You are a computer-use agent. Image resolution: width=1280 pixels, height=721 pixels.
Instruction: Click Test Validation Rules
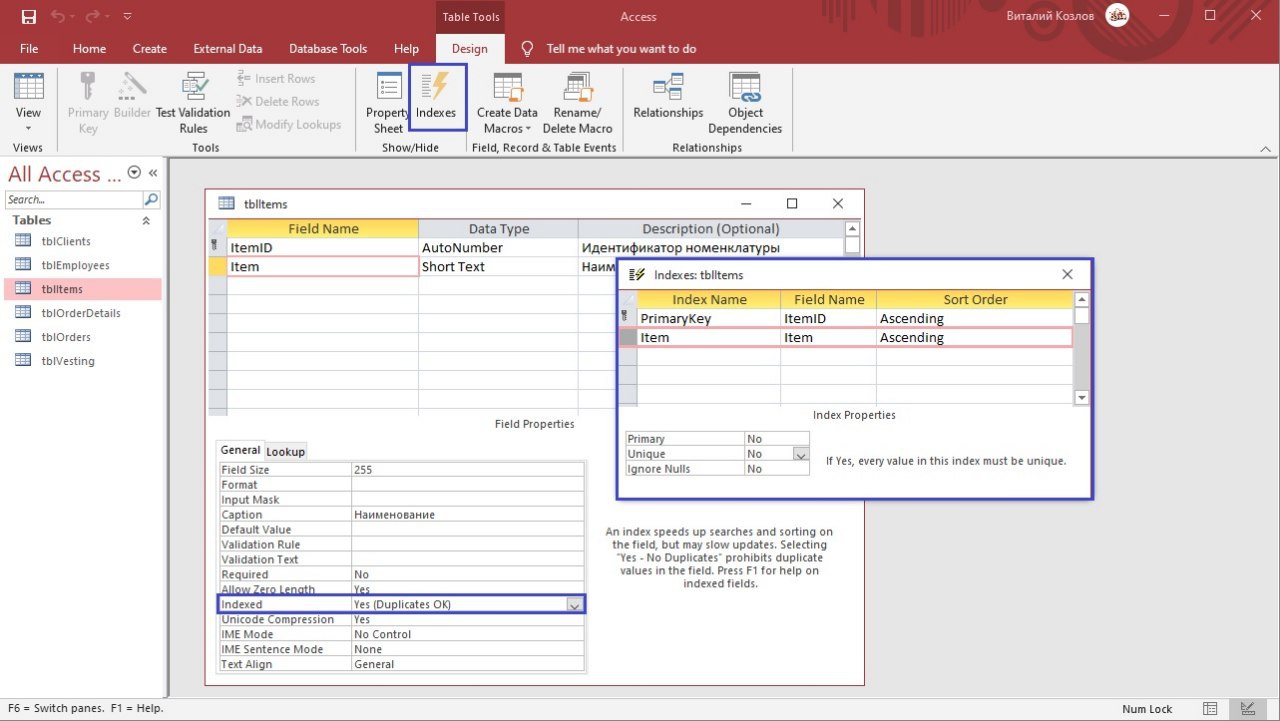coord(193,103)
